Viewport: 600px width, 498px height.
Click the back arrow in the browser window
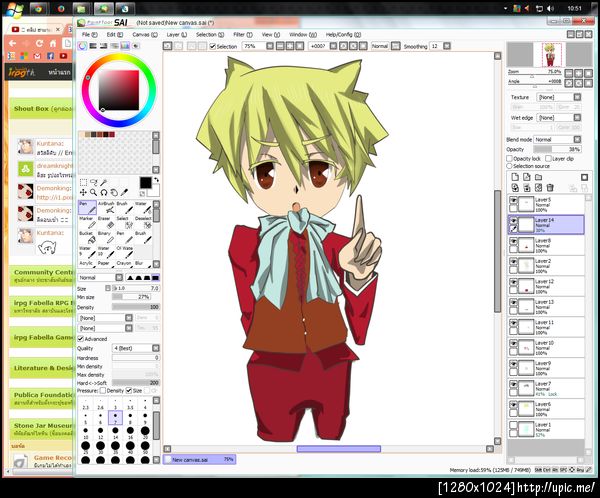click(x=12, y=43)
